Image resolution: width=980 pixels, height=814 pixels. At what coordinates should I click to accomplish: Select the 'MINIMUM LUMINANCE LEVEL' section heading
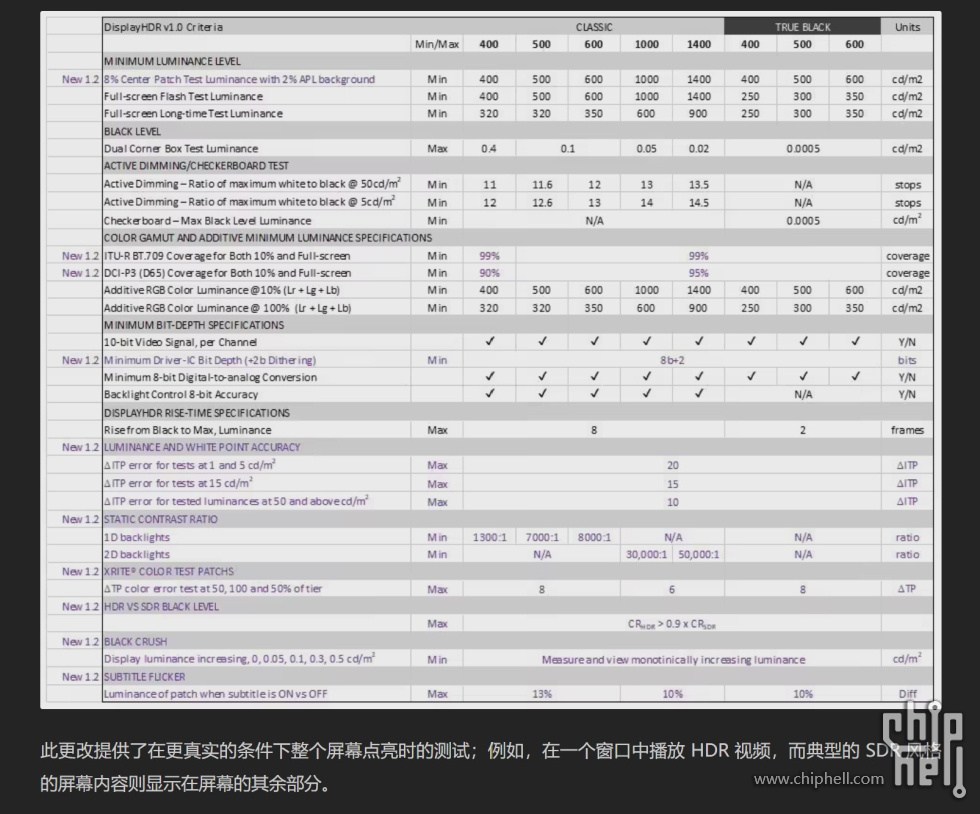pyautogui.click(x=172, y=61)
